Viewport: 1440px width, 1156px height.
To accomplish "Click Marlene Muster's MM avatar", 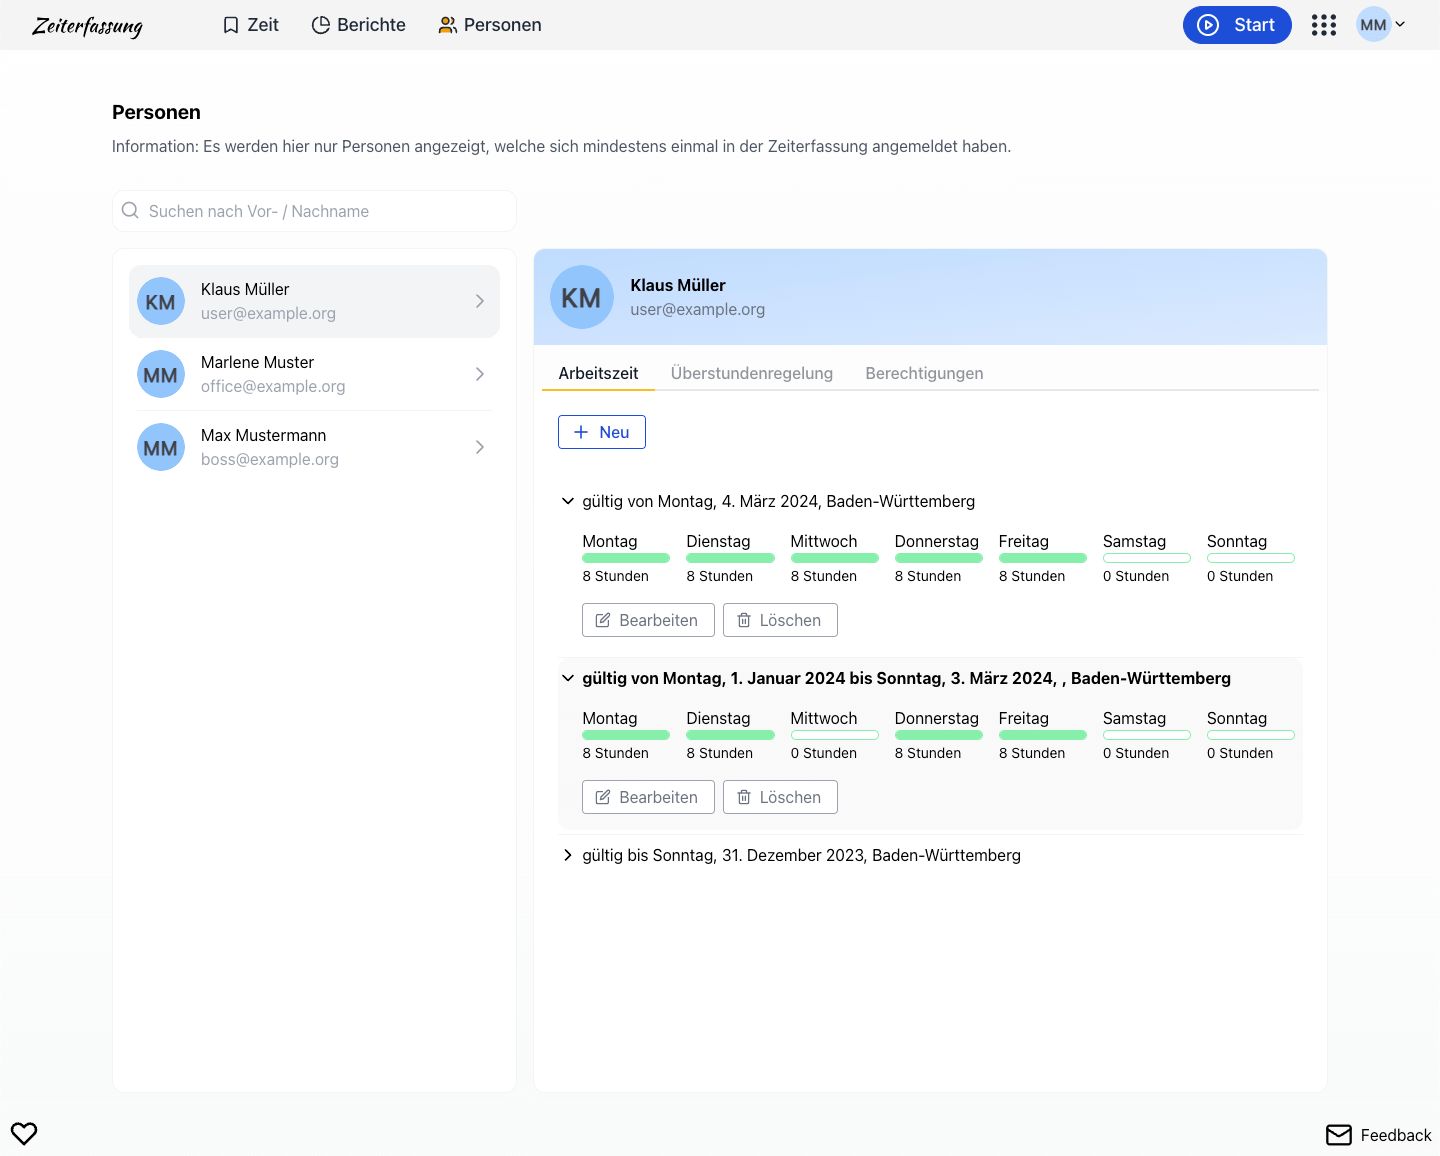I will pyautogui.click(x=161, y=375).
